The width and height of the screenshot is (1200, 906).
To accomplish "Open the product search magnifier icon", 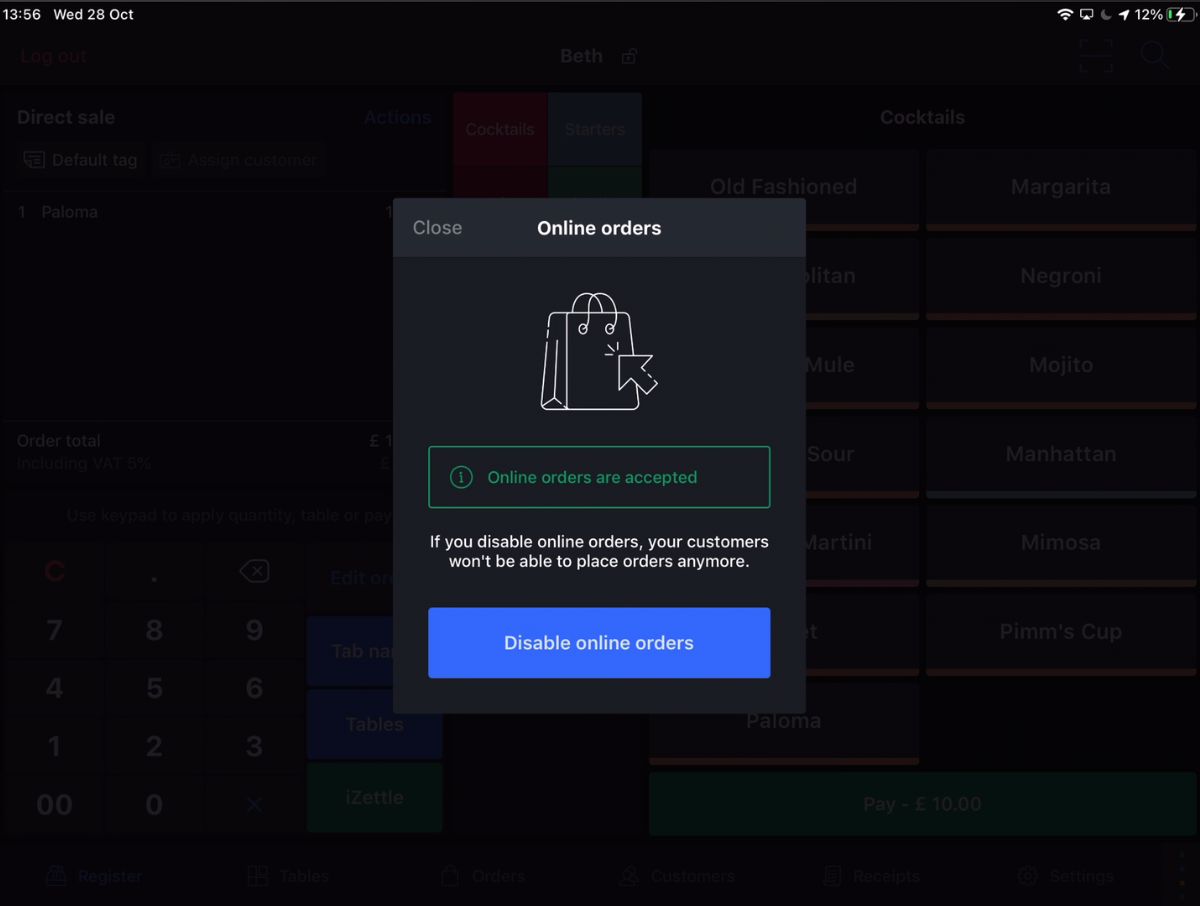I will pyautogui.click(x=1155, y=56).
